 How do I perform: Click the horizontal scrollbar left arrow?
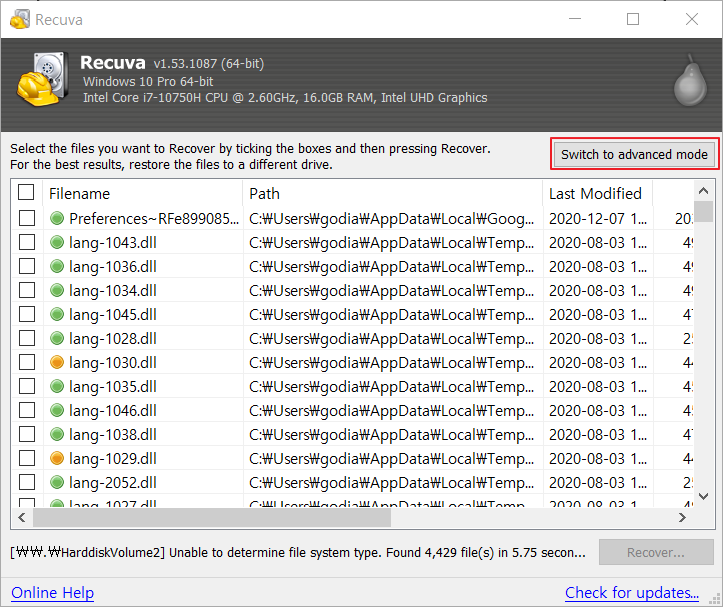pos(22,518)
